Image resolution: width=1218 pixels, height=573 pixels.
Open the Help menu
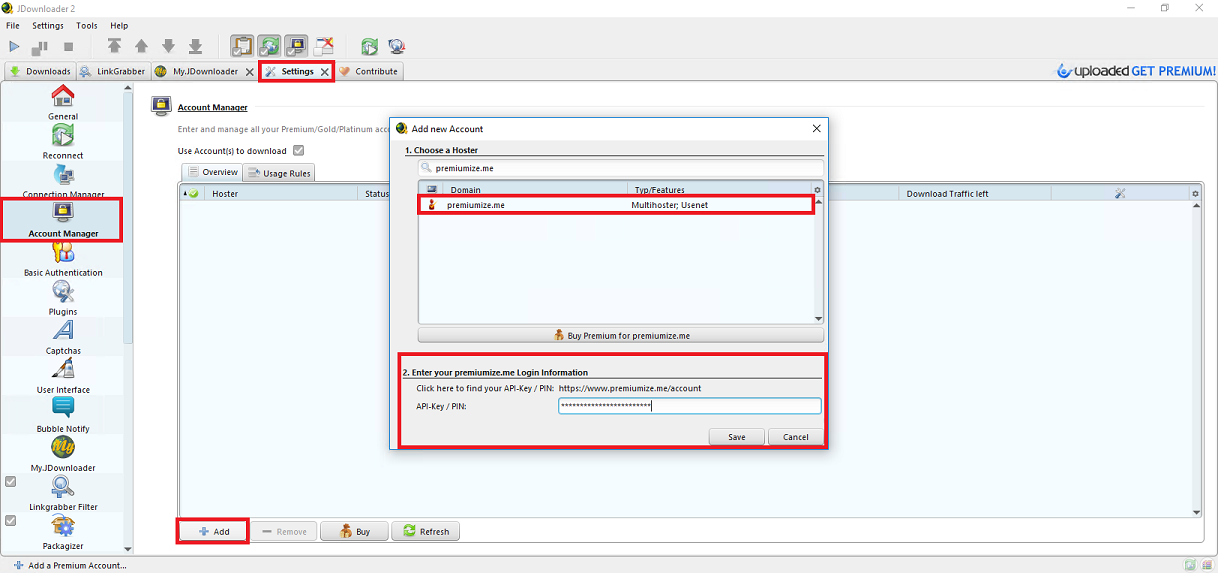point(119,25)
